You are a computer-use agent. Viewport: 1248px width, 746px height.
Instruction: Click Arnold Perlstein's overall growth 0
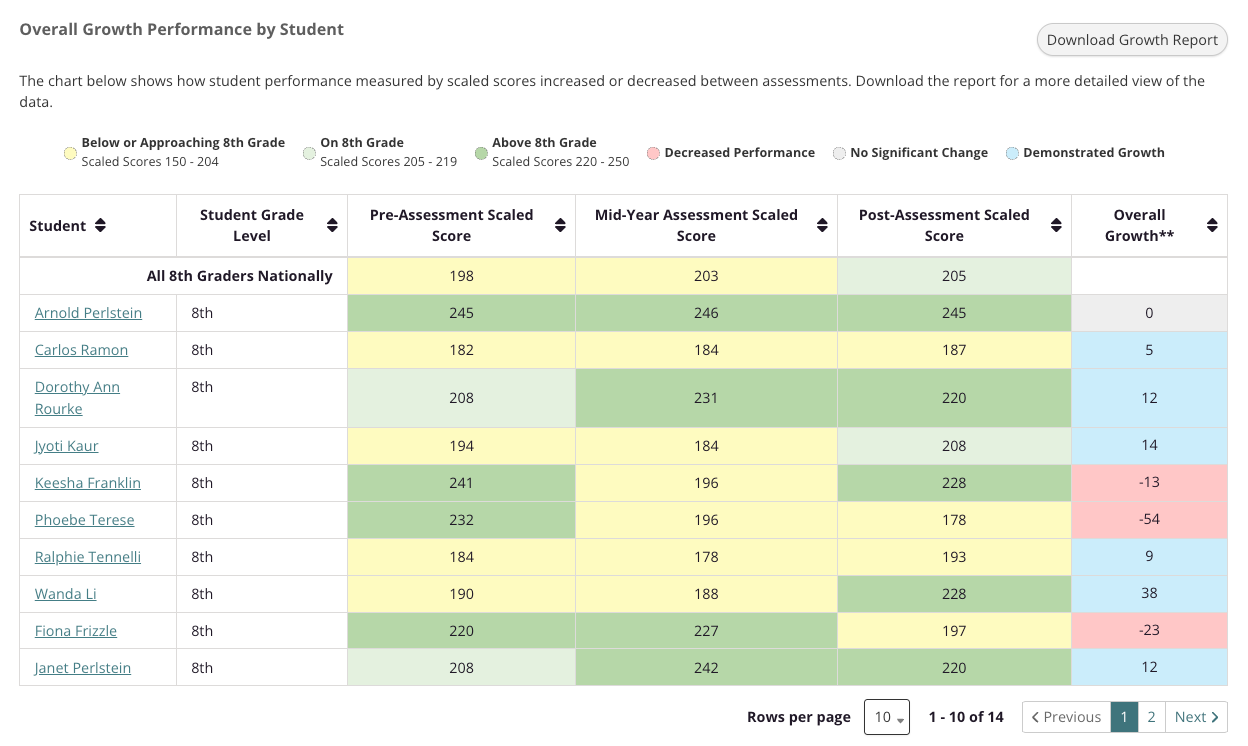coord(1149,313)
